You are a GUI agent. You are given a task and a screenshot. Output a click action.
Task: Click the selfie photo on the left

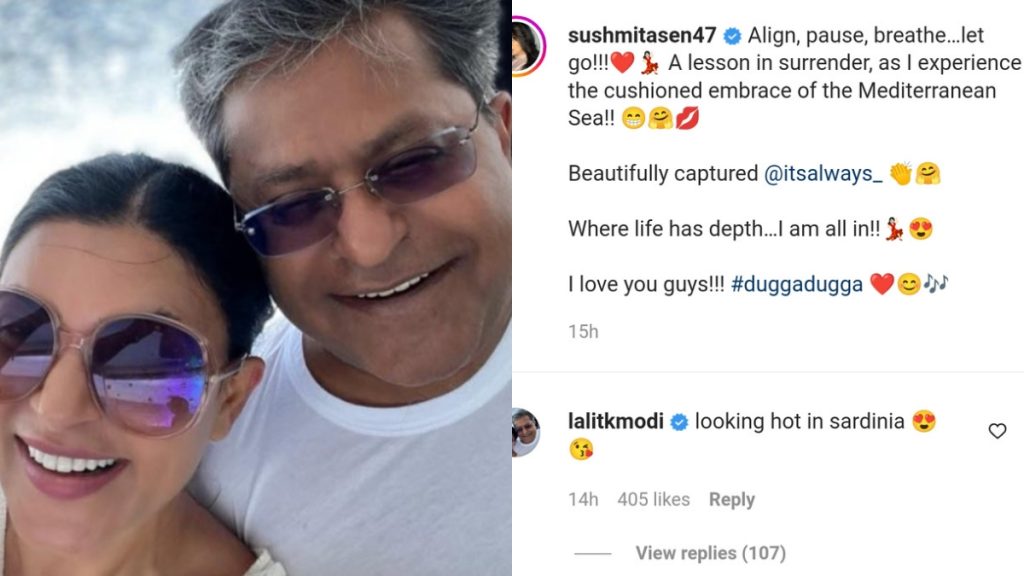255,288
